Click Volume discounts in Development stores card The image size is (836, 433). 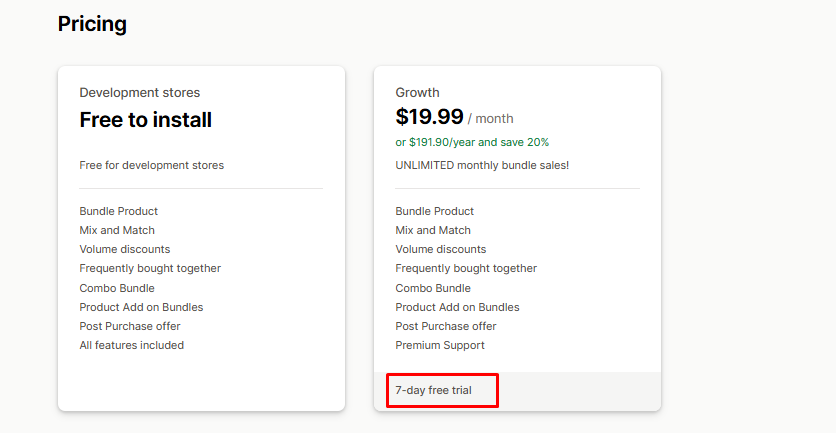(125, 250)
